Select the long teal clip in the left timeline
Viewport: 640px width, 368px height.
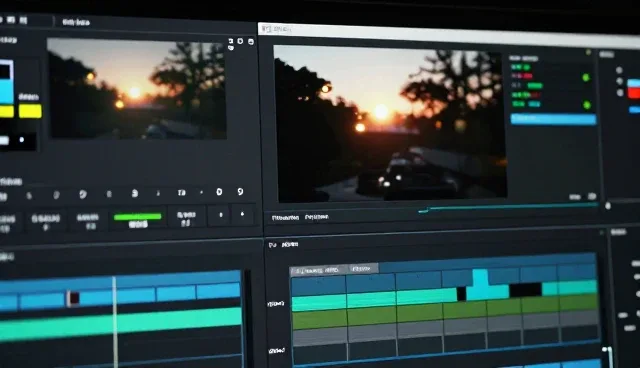(x=121, y=324)
